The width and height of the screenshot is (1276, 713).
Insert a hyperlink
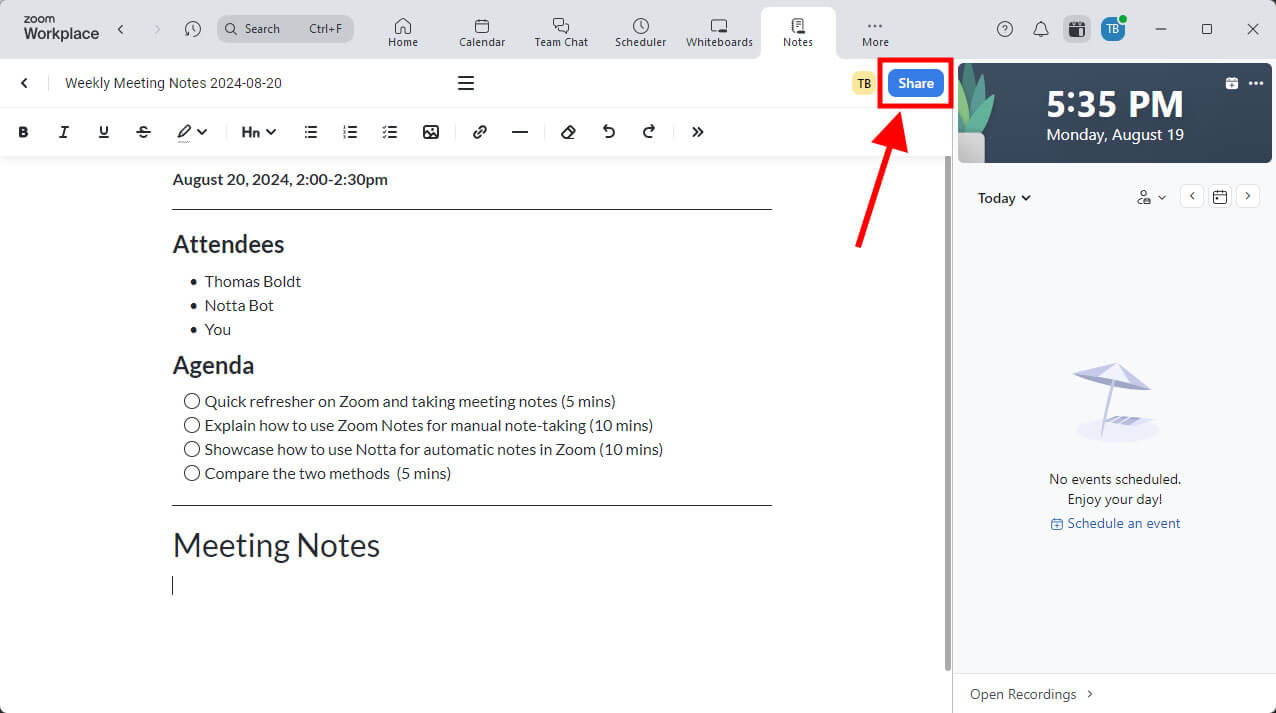coord(480,132)
